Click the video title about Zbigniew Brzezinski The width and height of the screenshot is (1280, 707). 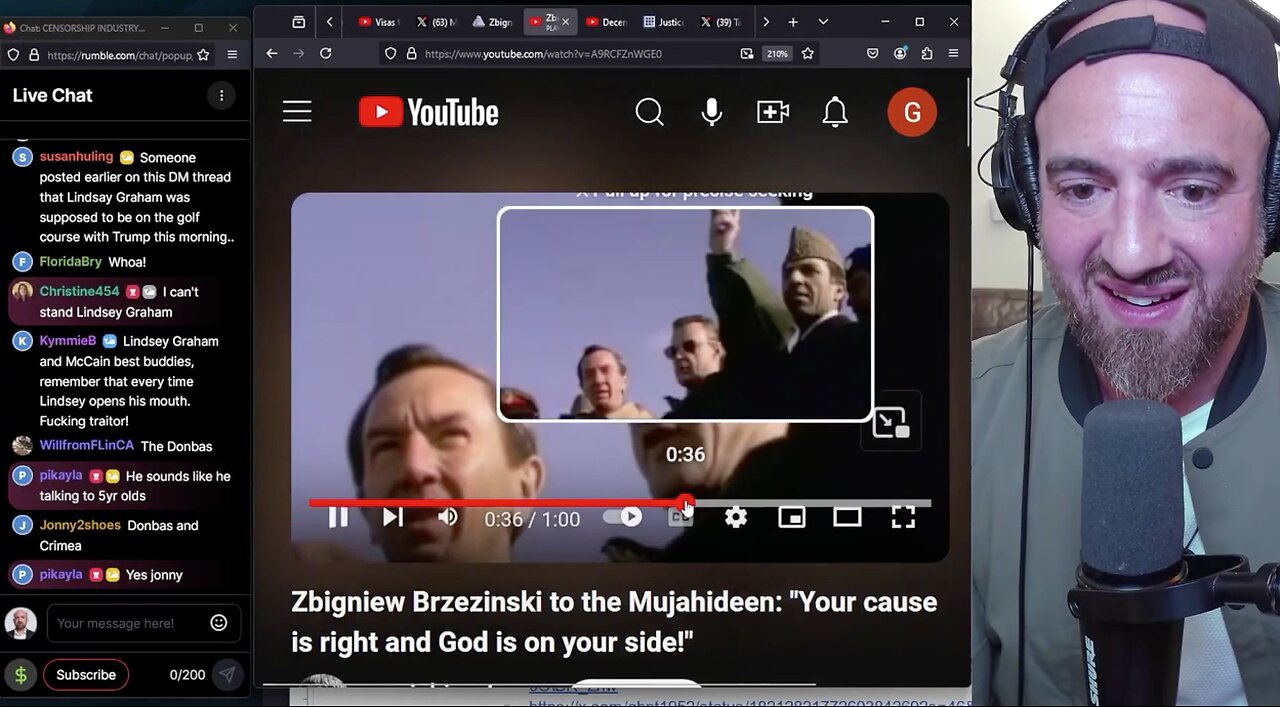click(614, 621)
